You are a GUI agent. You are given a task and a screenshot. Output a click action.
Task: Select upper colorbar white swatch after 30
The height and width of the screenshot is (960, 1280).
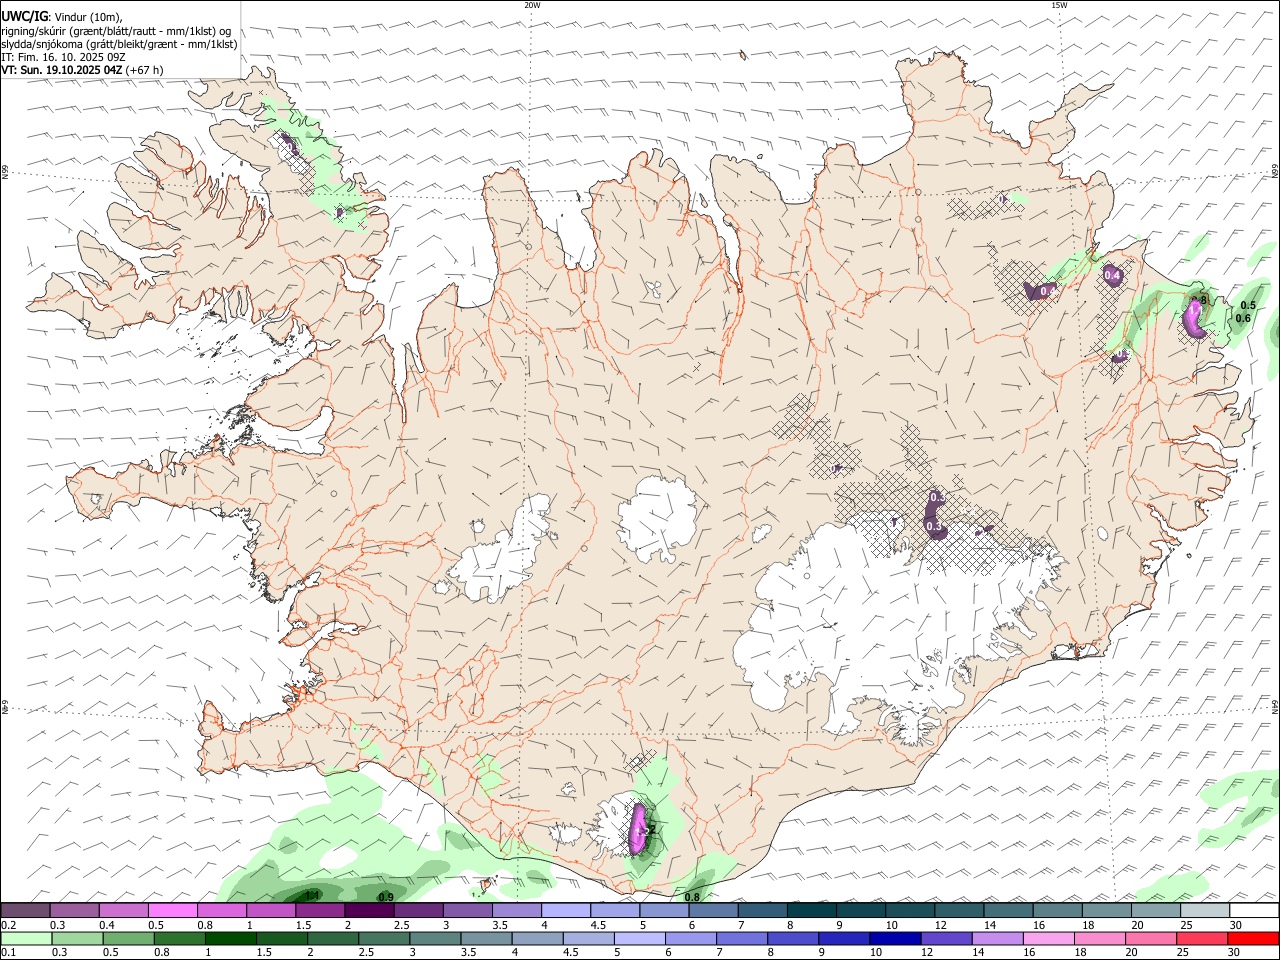(1254, 910)
